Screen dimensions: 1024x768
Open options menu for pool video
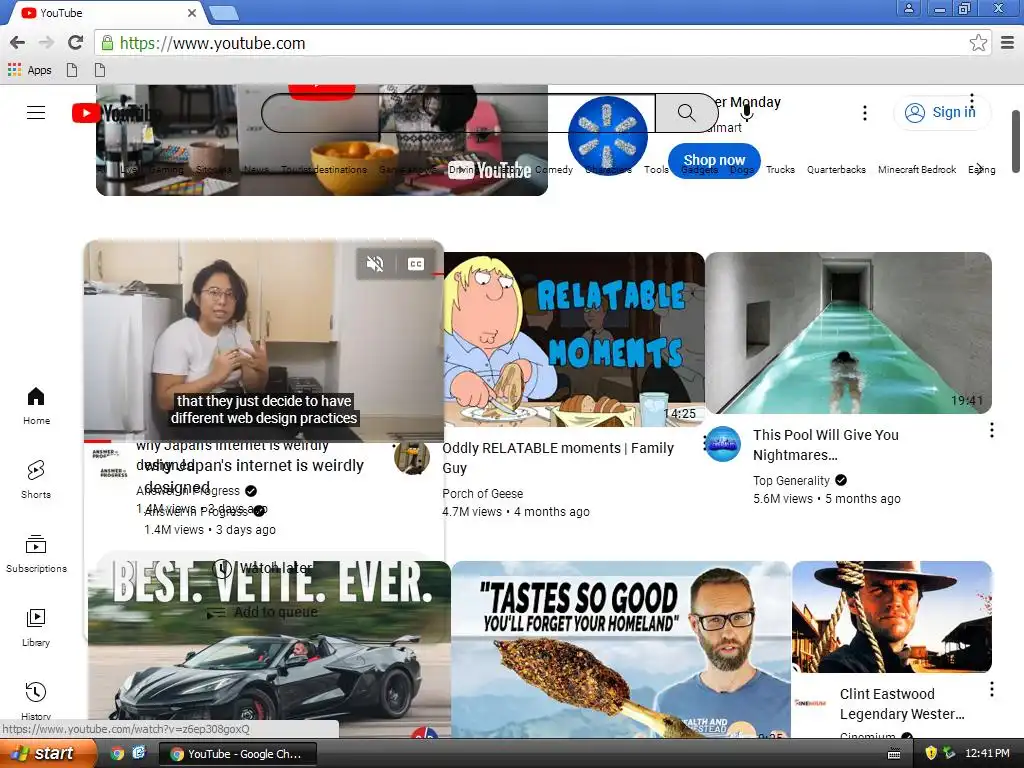[x=991, y=430]
